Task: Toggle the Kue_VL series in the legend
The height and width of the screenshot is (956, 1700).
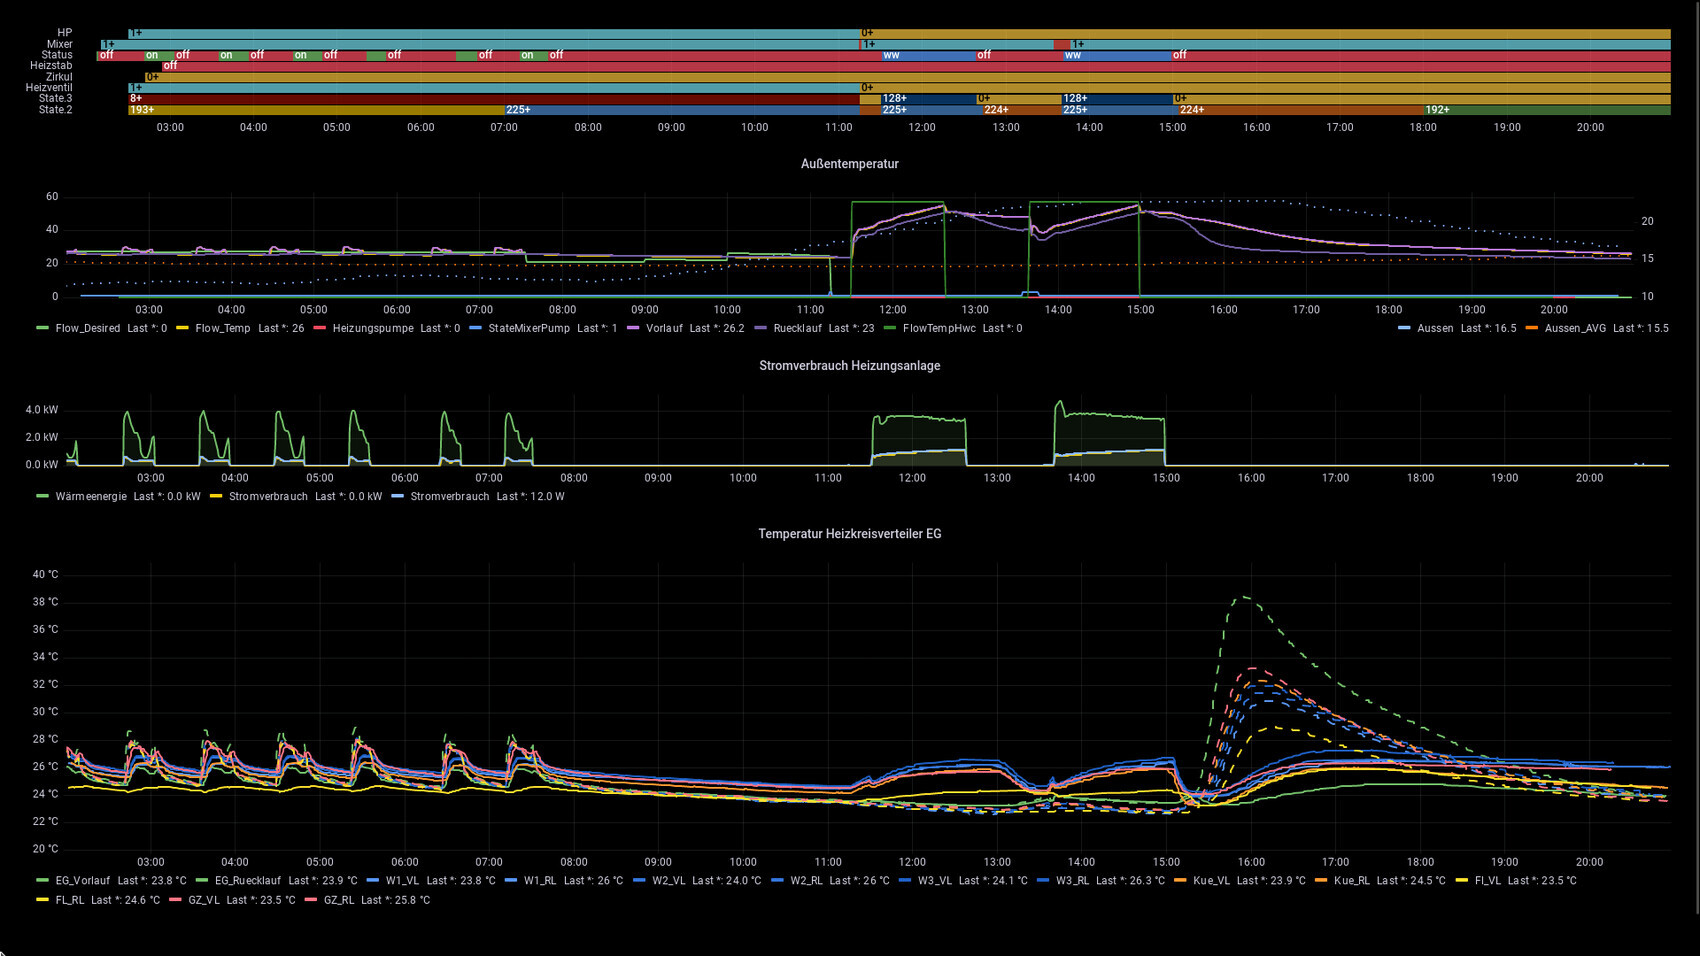Action: click(1211, 881)
